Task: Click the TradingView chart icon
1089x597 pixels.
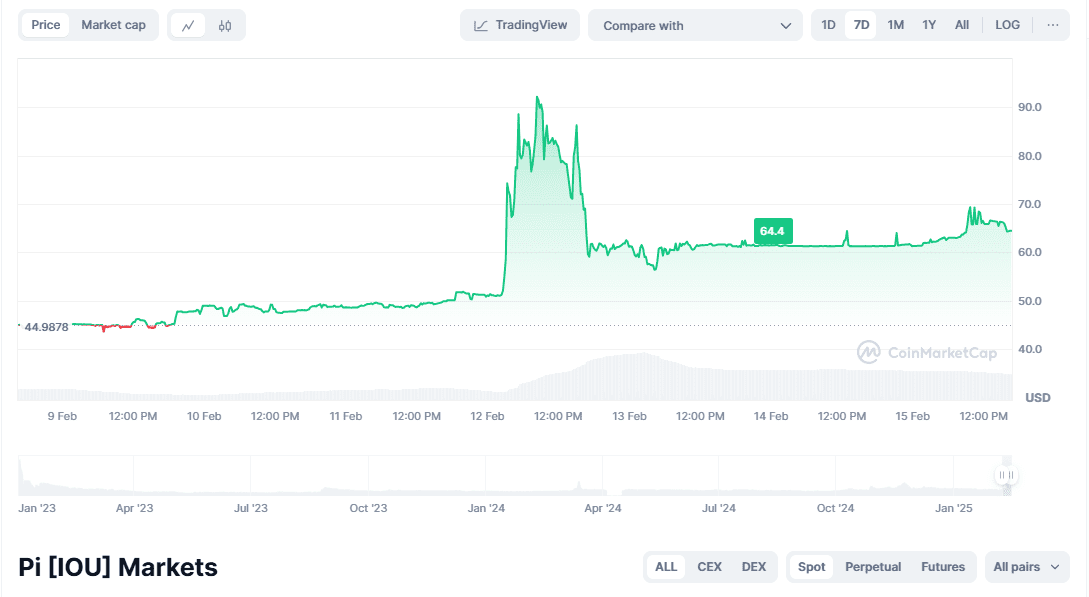Action: pyautogui.click(x=481, y=26)
